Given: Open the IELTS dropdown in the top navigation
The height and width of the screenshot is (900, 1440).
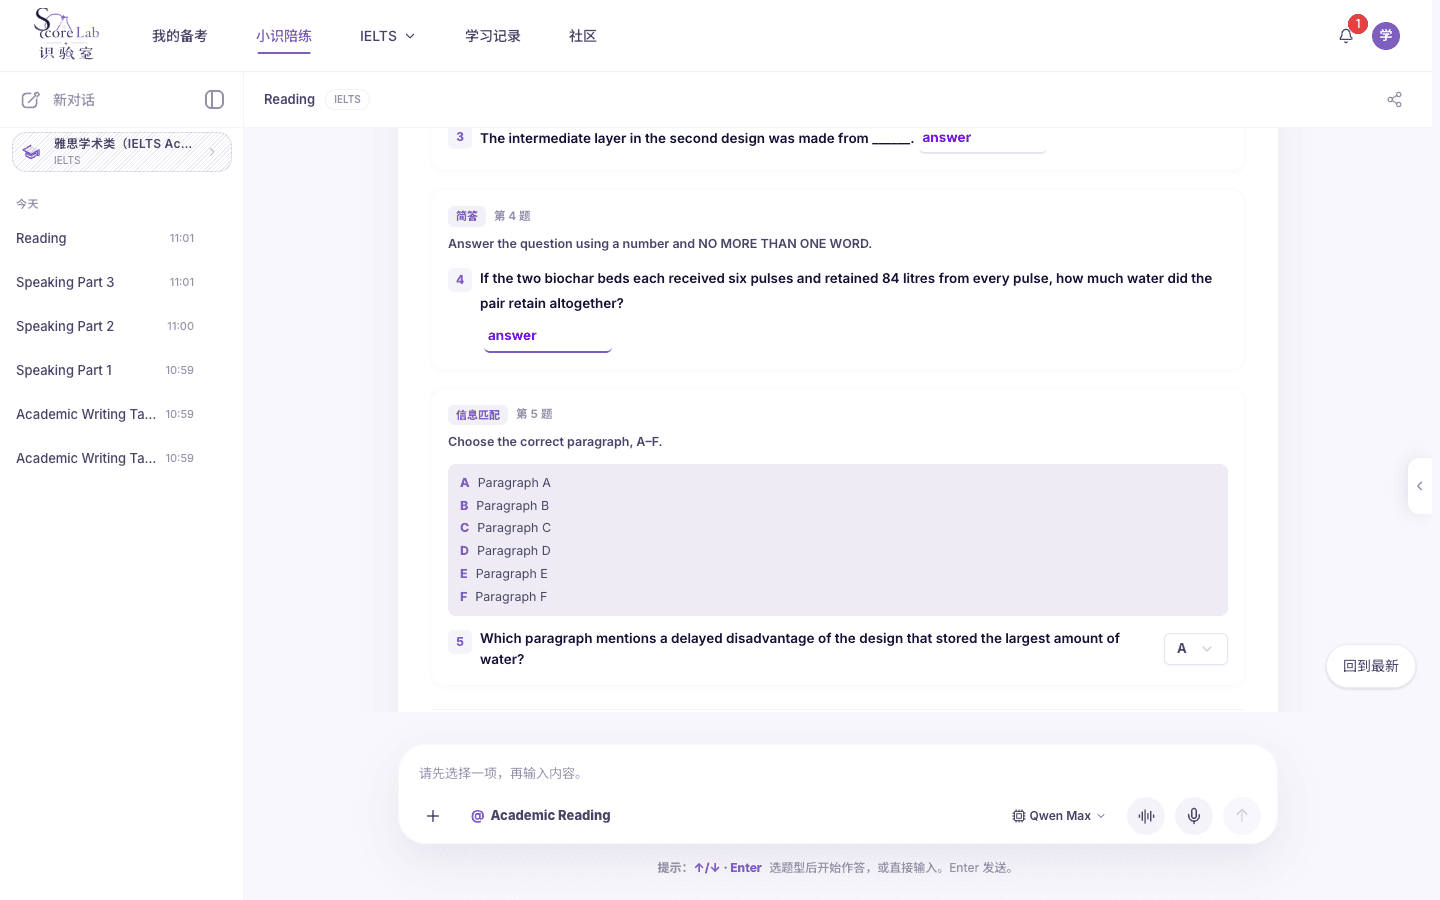Looking at the screenshot, I should pos(387,36).
